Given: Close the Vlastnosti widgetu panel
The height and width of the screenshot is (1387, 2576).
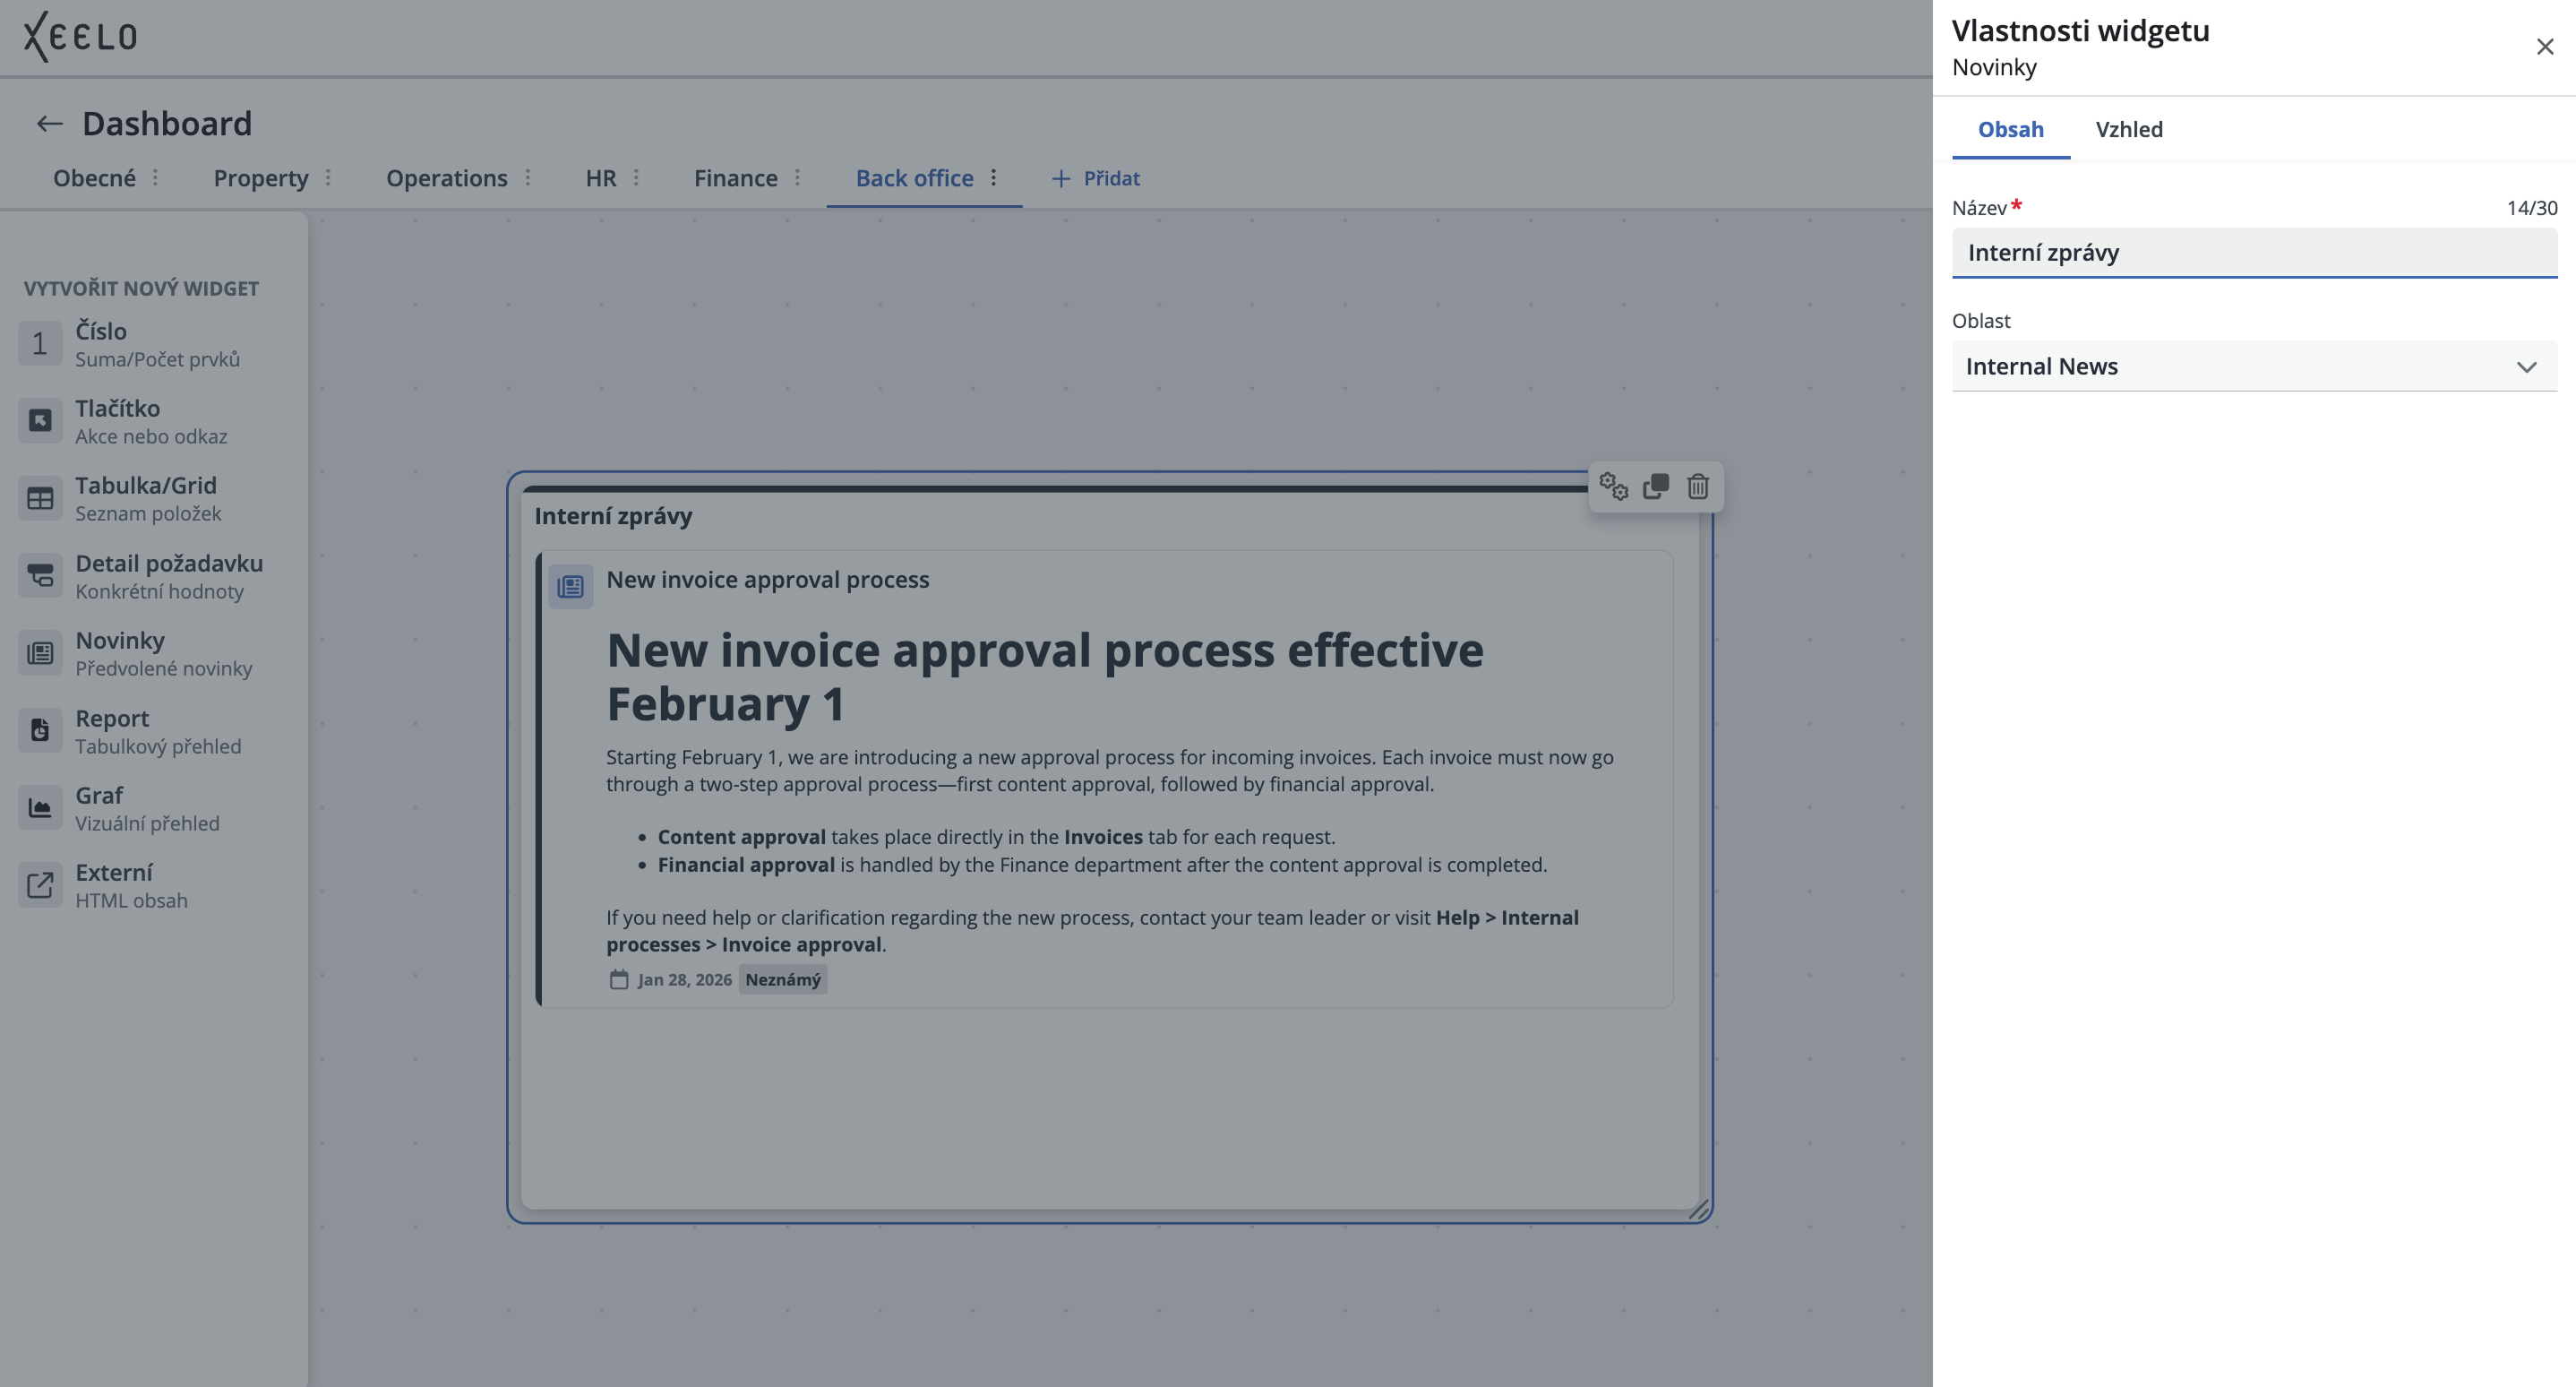Looking at the screenshot, I should pos(2545,47).
